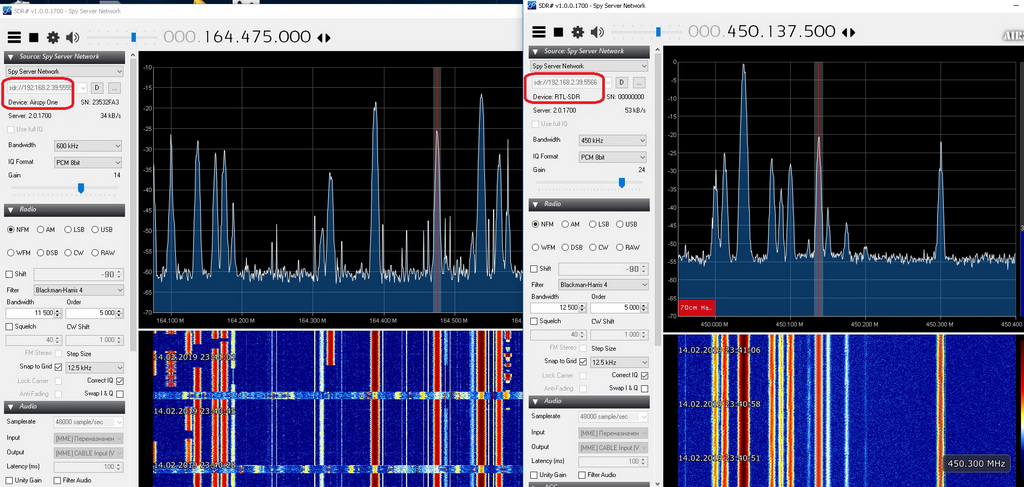Click bandwidth field showing 11 500, left window

point(33,313)
